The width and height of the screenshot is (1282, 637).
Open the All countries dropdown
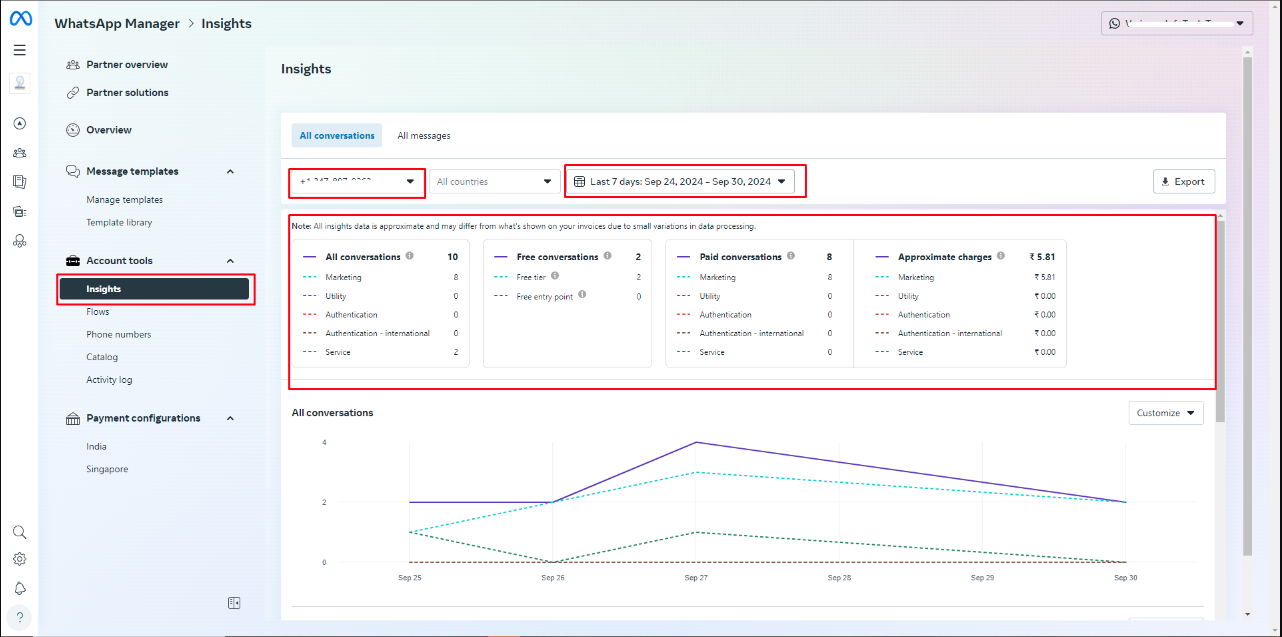tap(494, 182)
